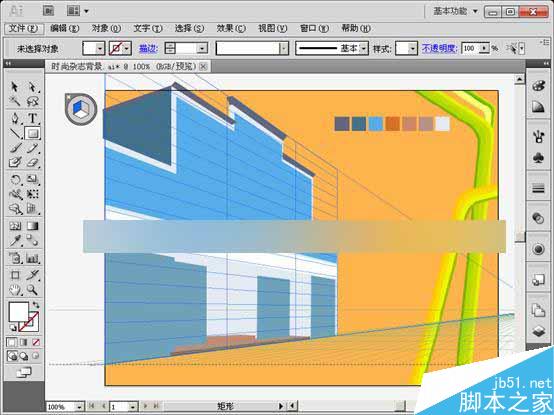The image size is (554, 415).
Task: Select the Rotate tool
Action: point(15,179)
